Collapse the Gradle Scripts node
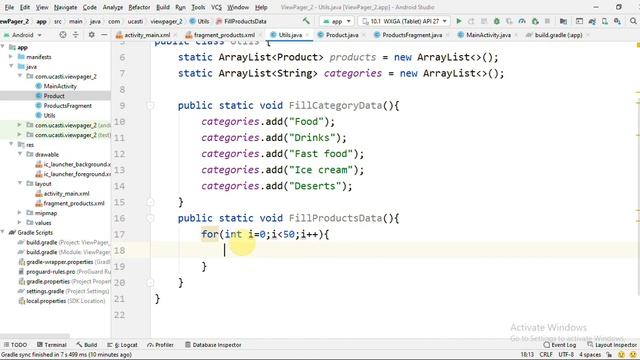 [3, 232]
